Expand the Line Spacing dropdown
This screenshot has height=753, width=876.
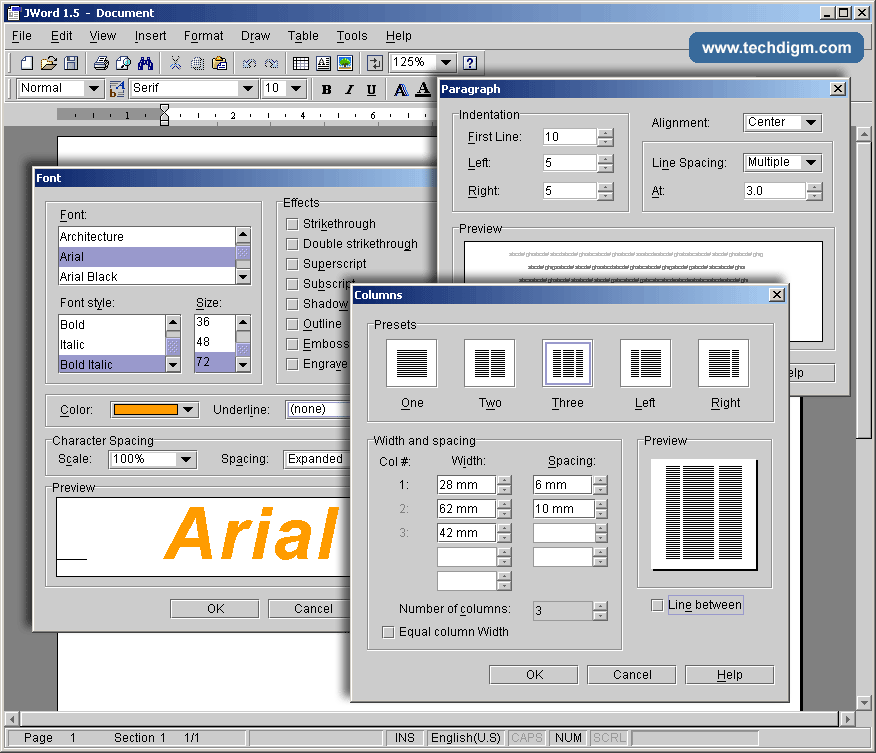[810, 163]
